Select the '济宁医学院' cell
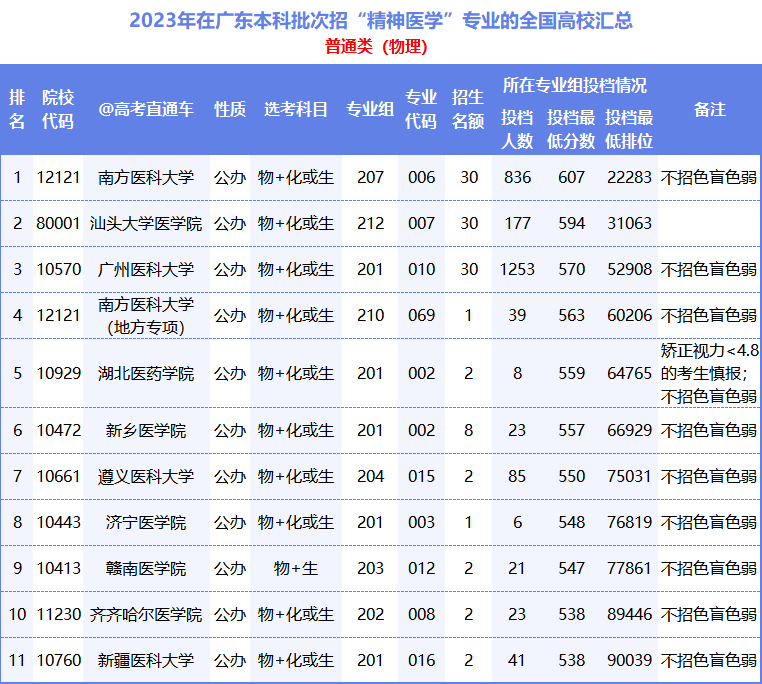The width and height of the screenshot is (762, 684). point(146,523)
